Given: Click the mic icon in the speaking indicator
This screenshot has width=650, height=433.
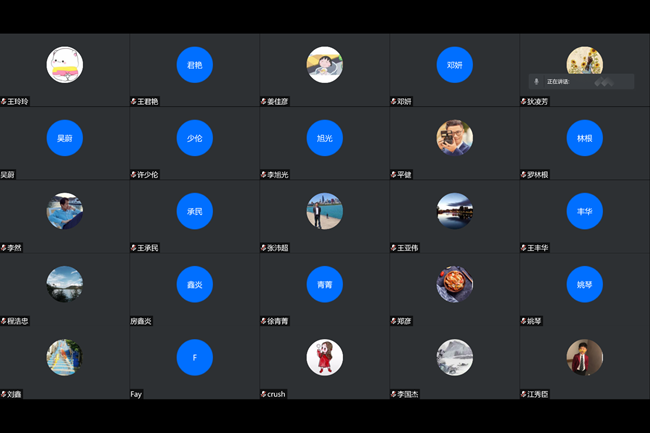Looking at the screenshot, I should 537,82.
